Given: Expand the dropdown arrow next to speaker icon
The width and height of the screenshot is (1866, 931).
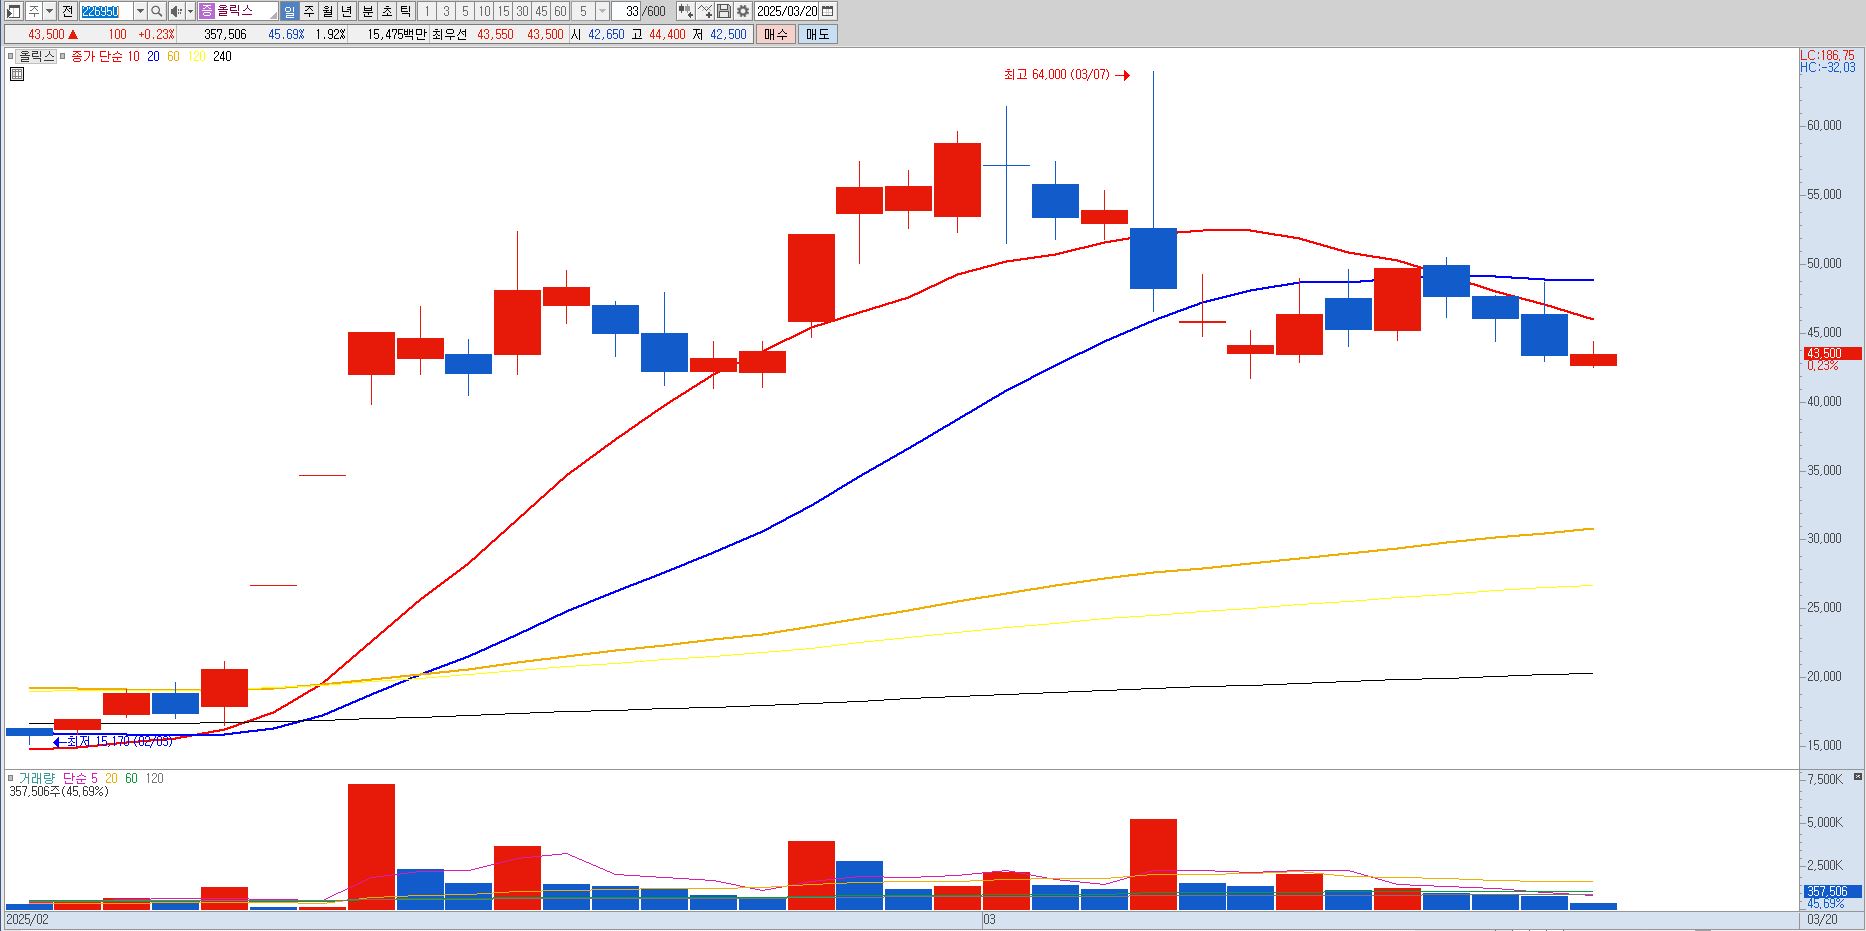Looking at the screenshot, I should click(x=190, y=11).
